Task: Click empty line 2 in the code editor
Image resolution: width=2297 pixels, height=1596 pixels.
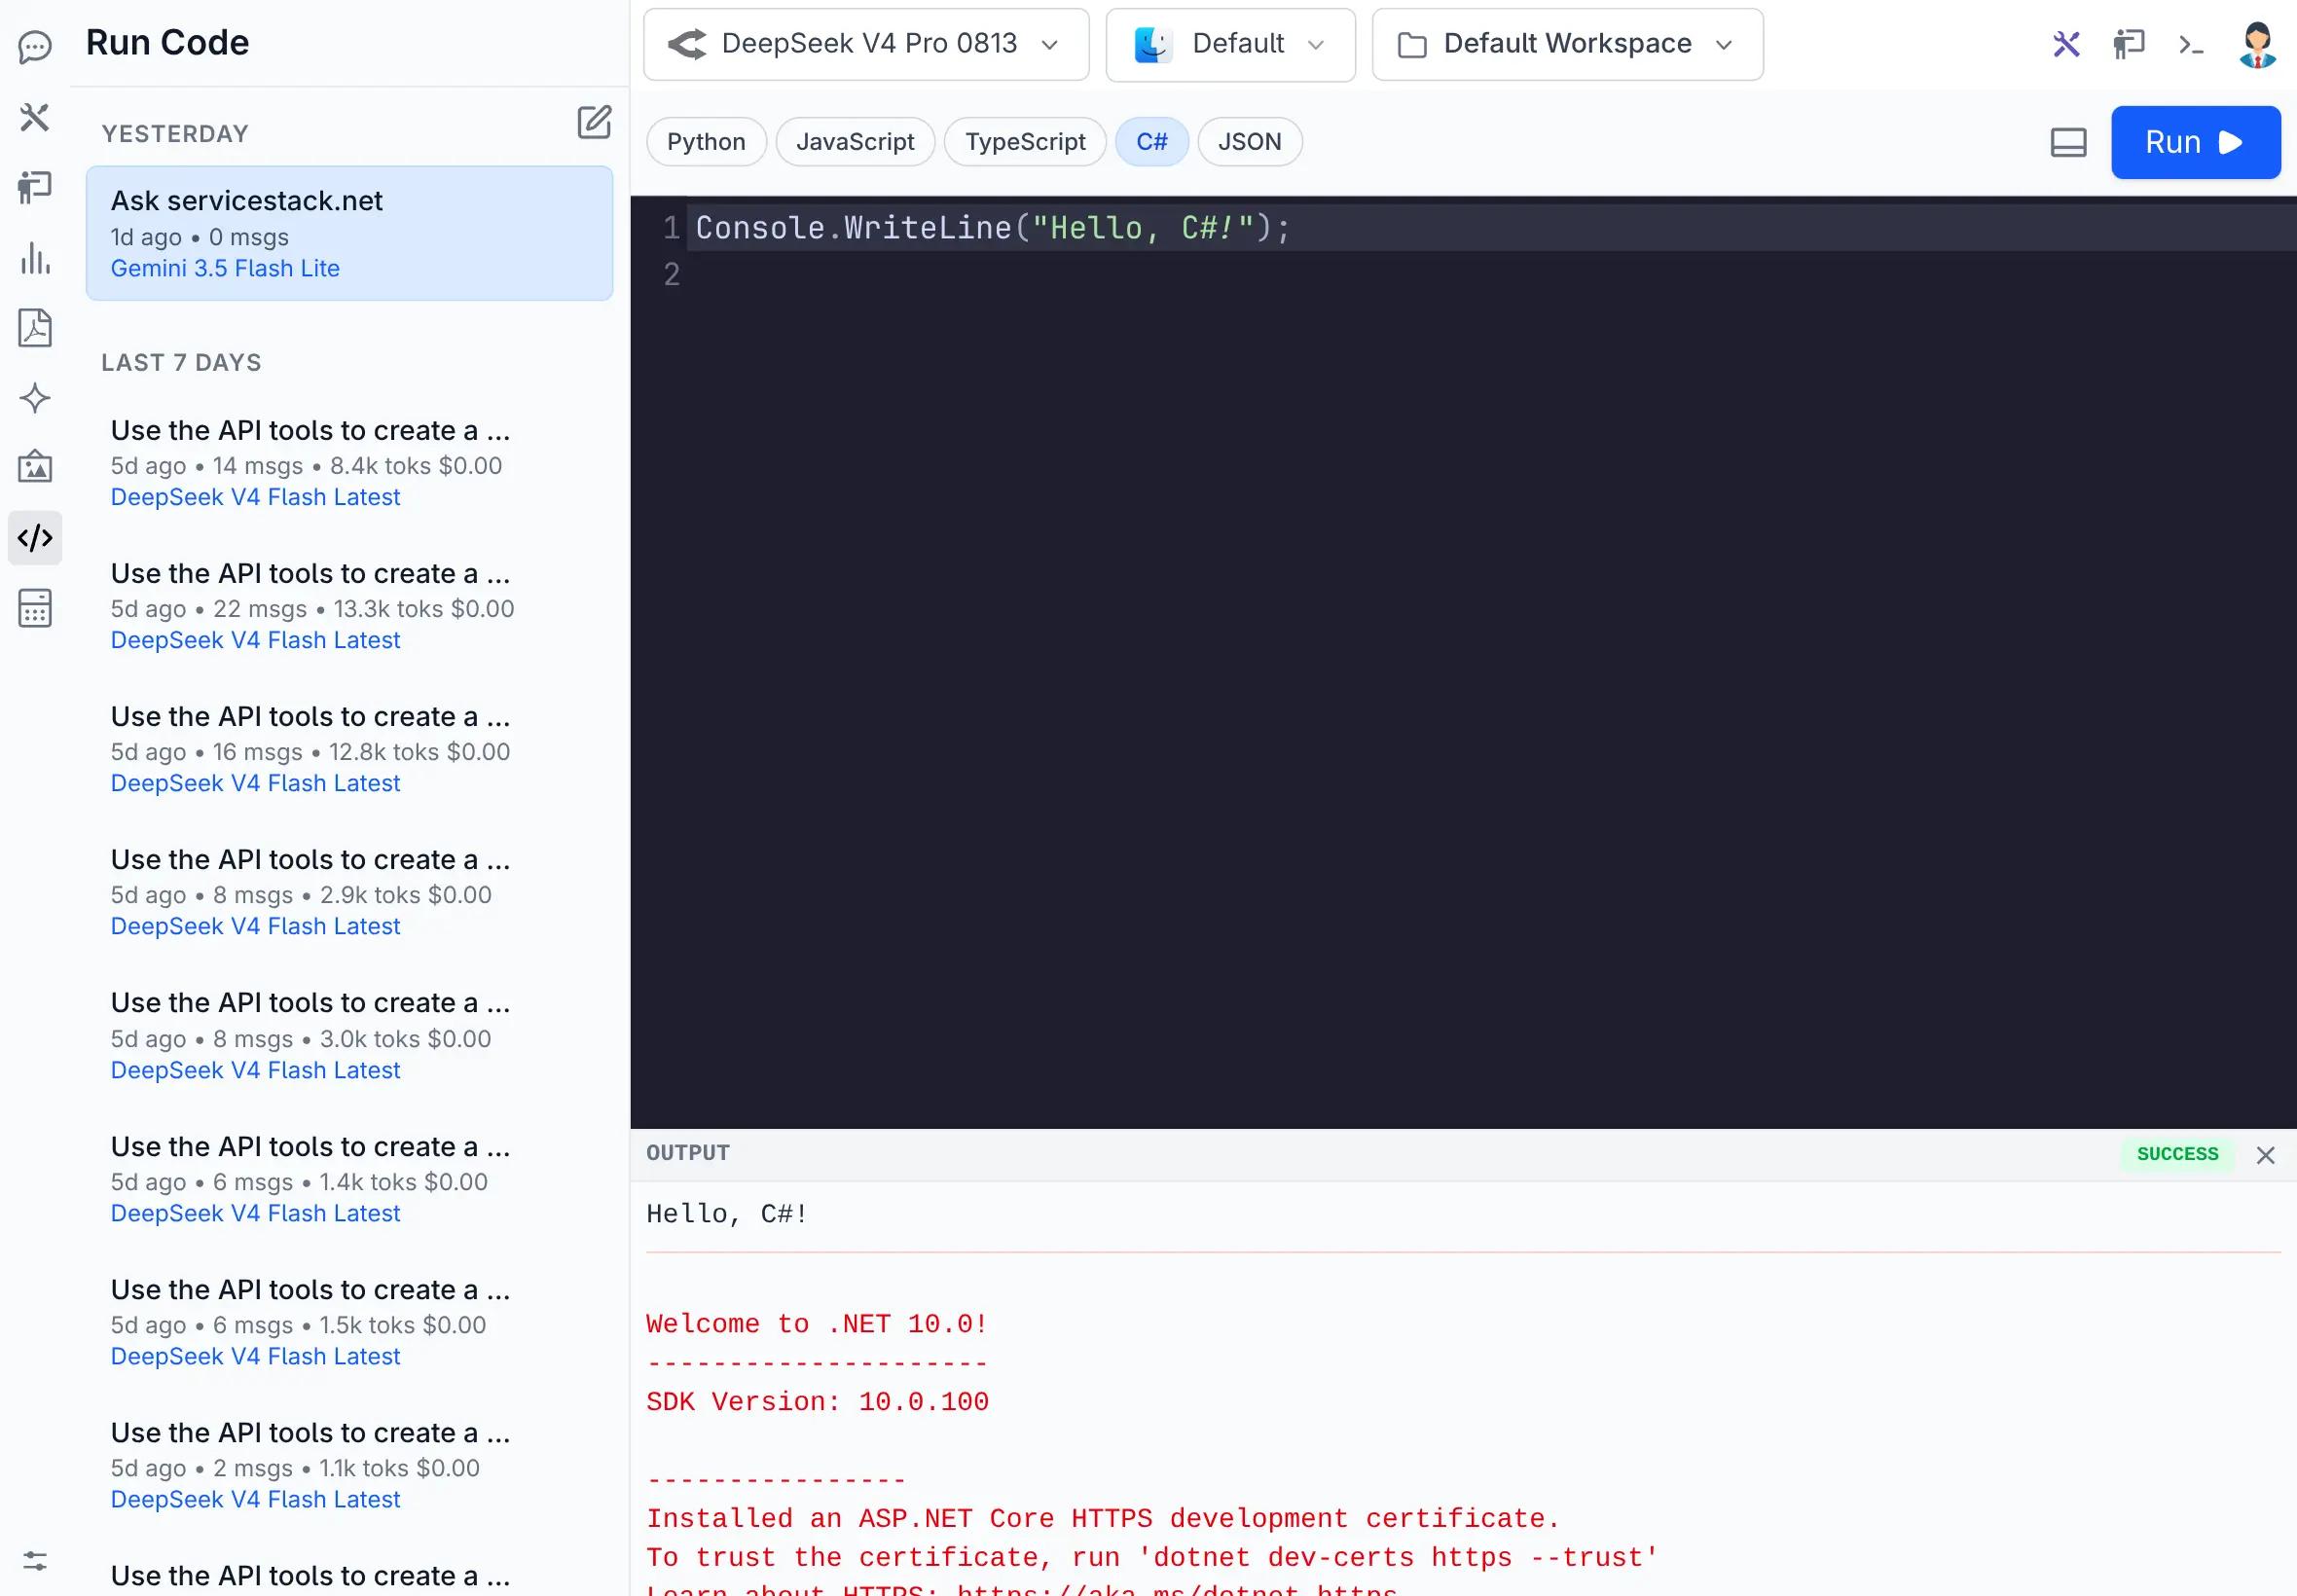Action: [x=1490, y=274]
